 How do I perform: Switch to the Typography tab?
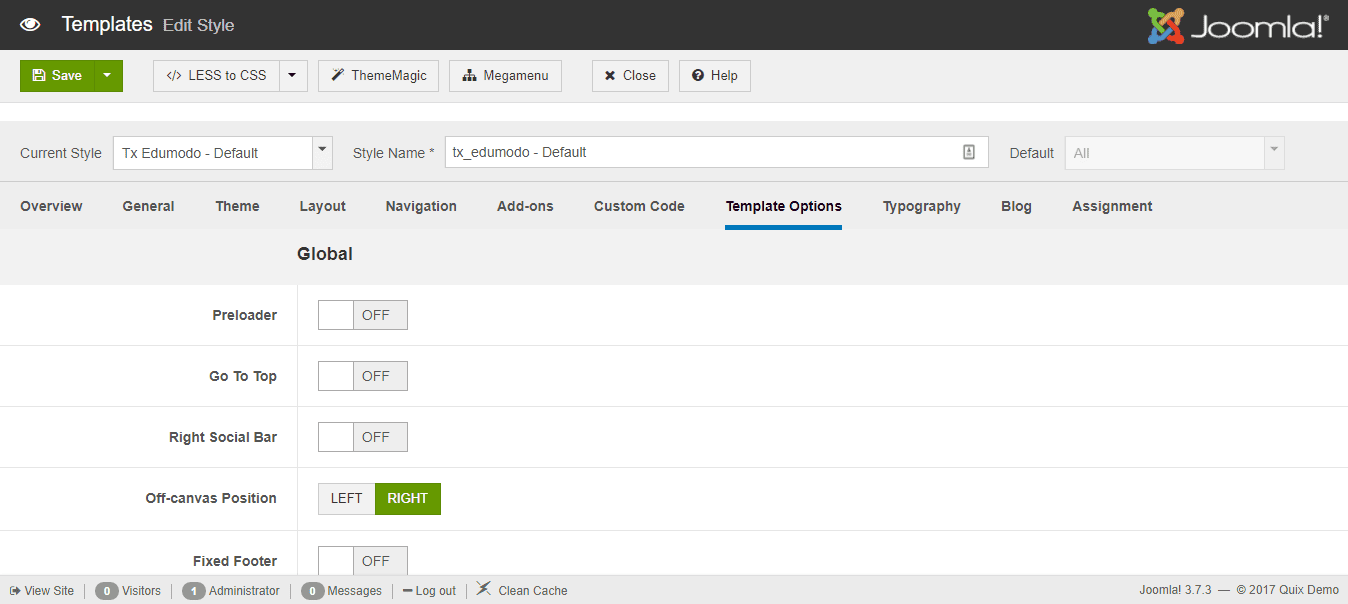tap(921, 206)
